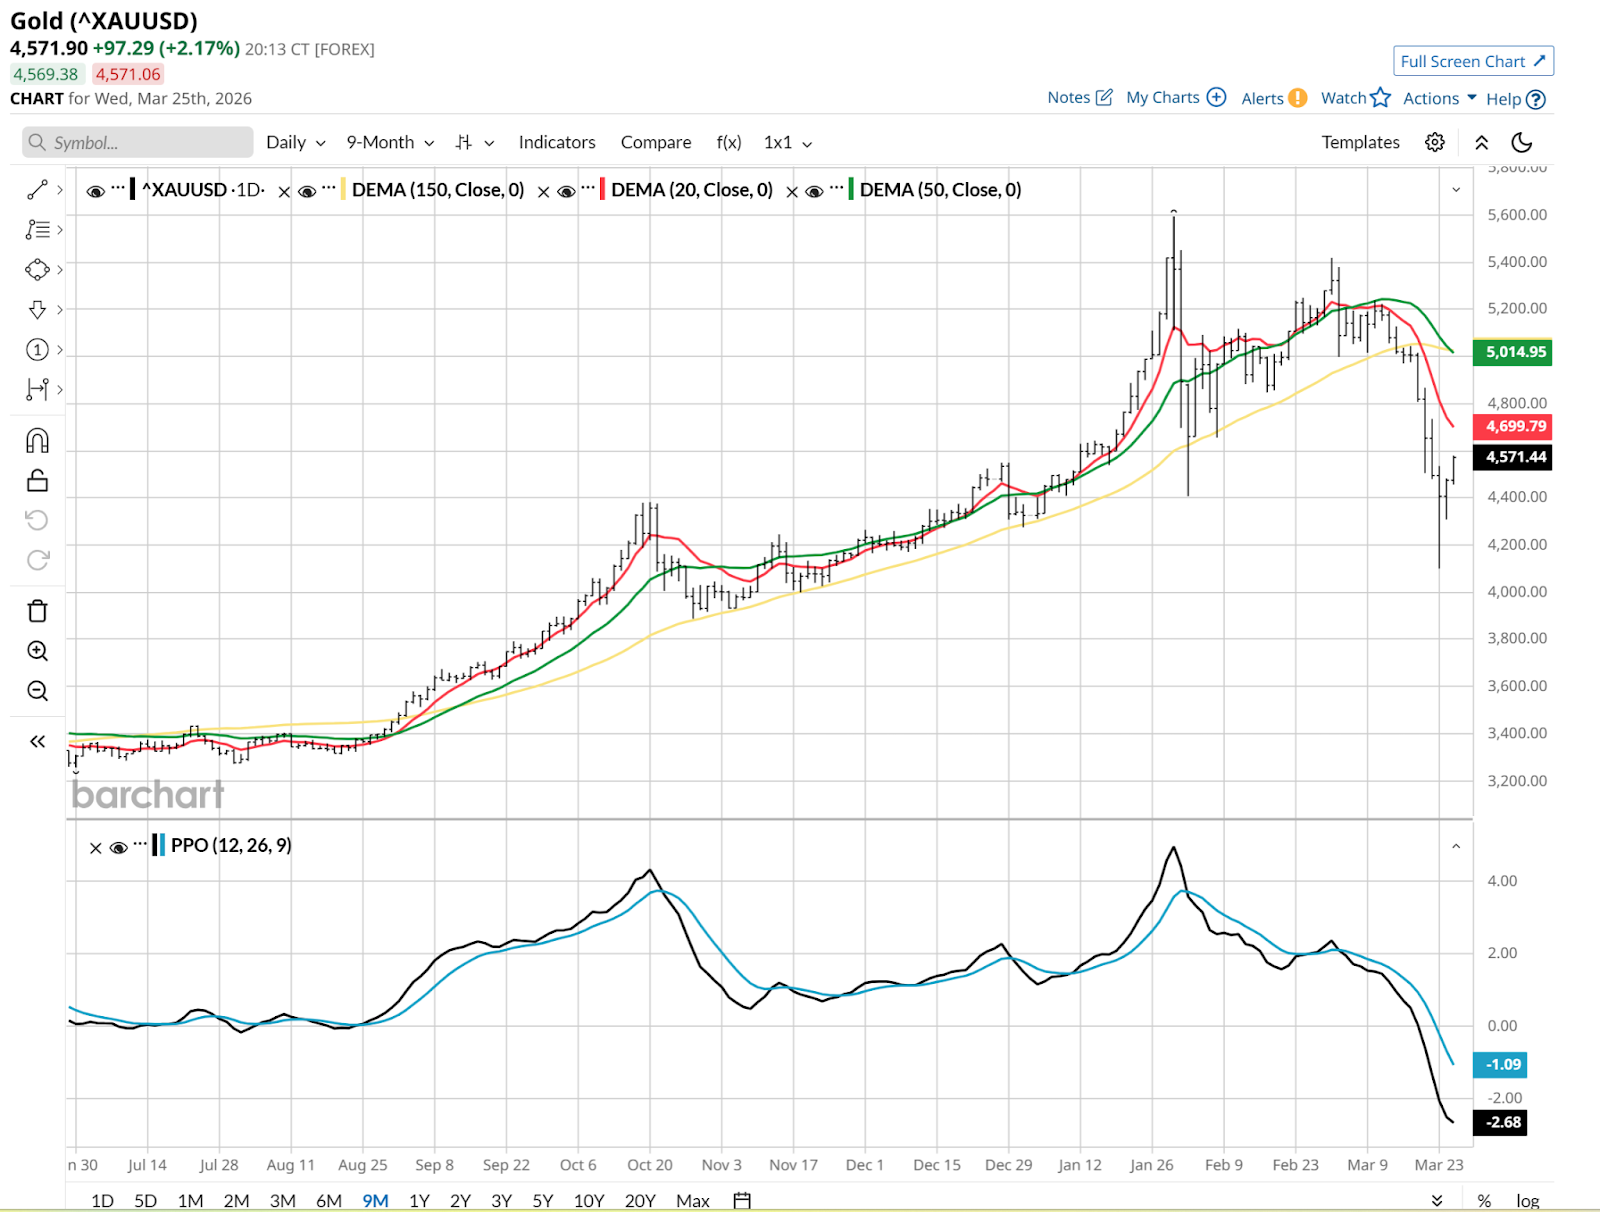Open the Templates link

pos(1360,142)
